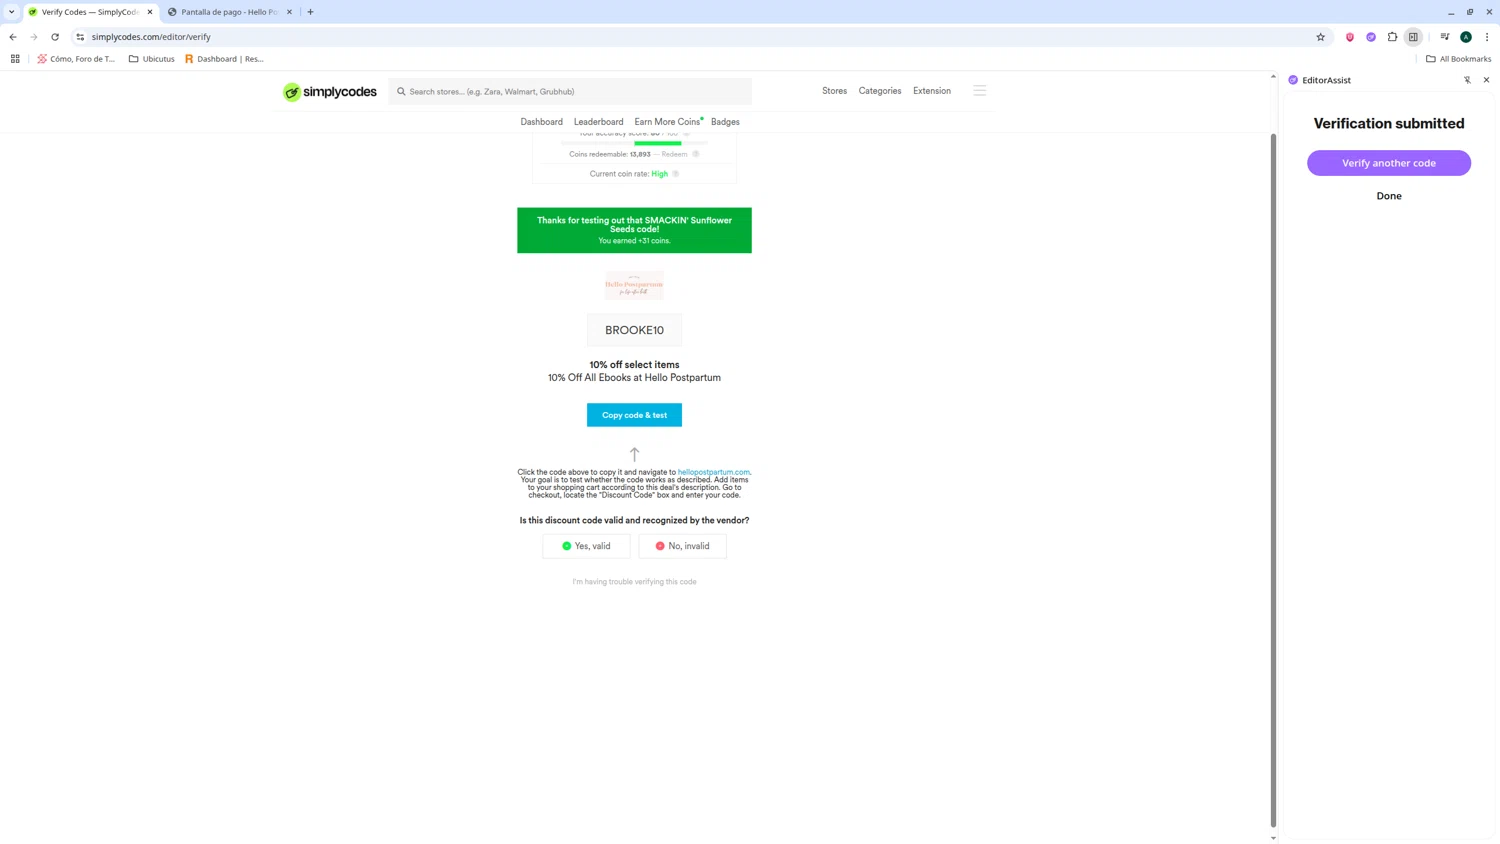1500x844 pixels.
Task: Mark code as No, invalid
Action: point(683,546)
